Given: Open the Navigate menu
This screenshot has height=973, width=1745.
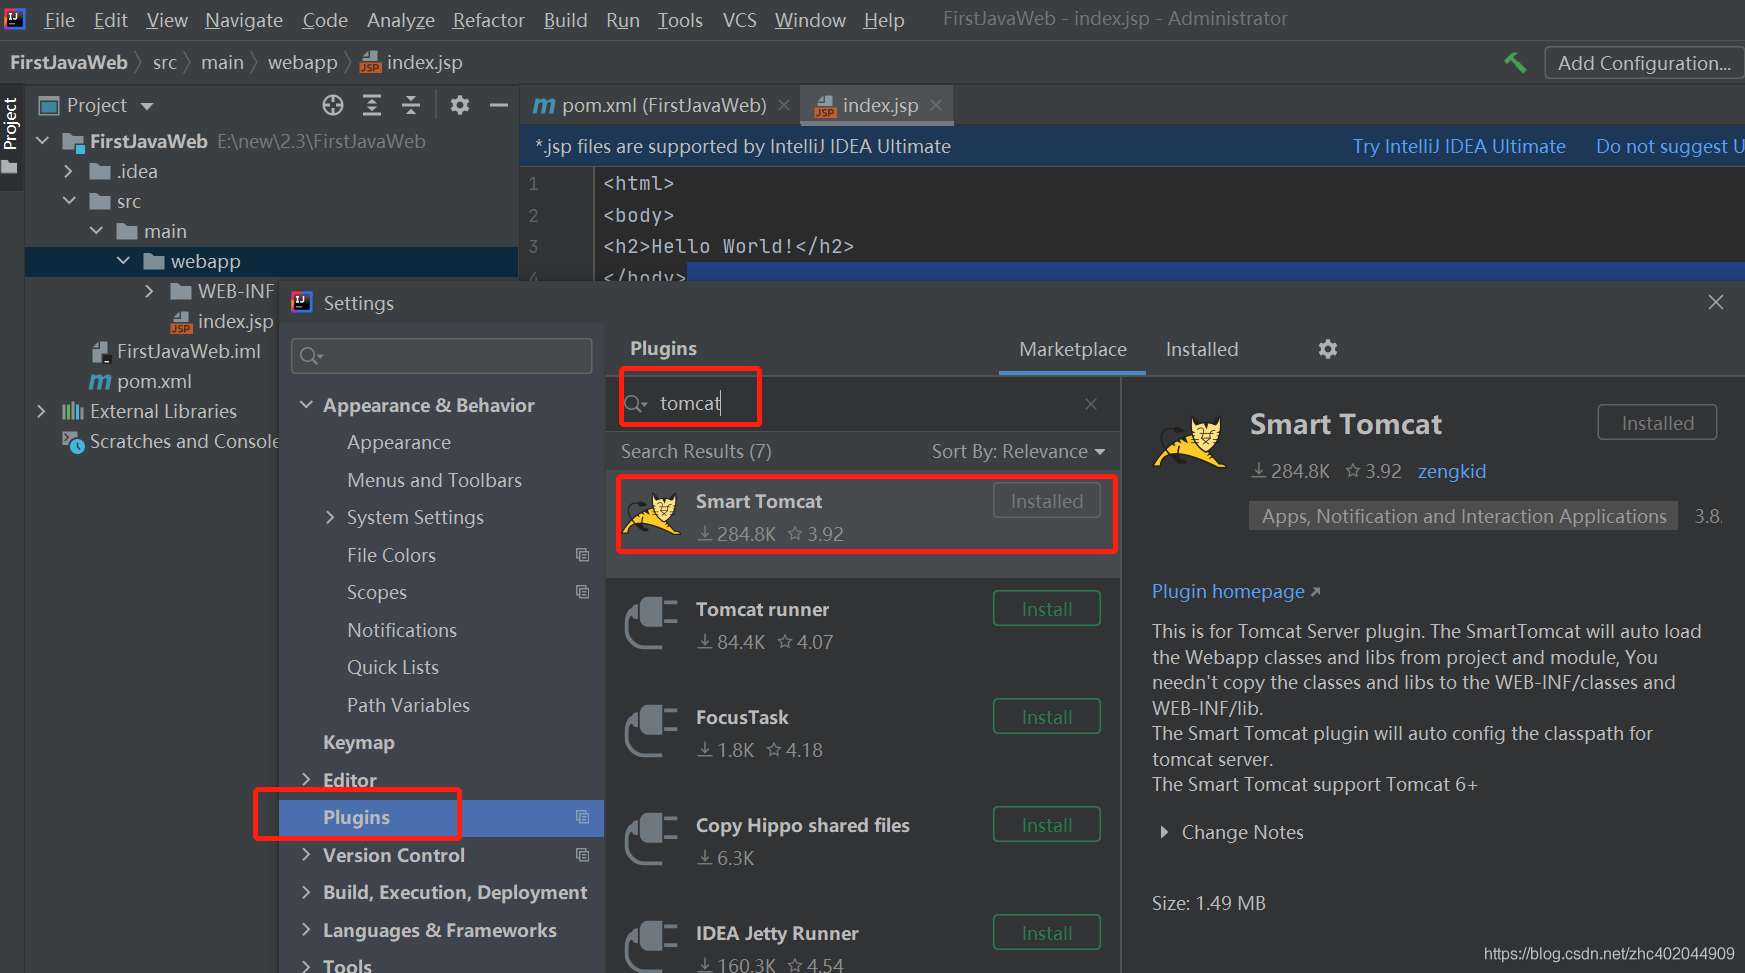Looking at the screenshot, I should pos(244,20).
